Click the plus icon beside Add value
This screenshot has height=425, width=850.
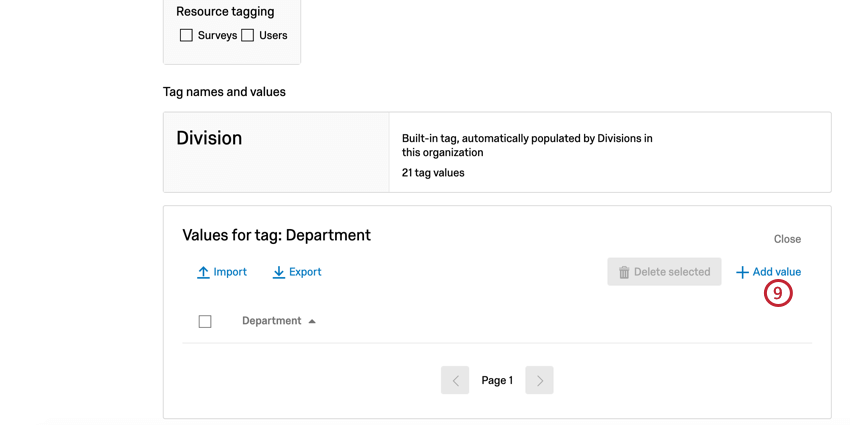[742, 272]
